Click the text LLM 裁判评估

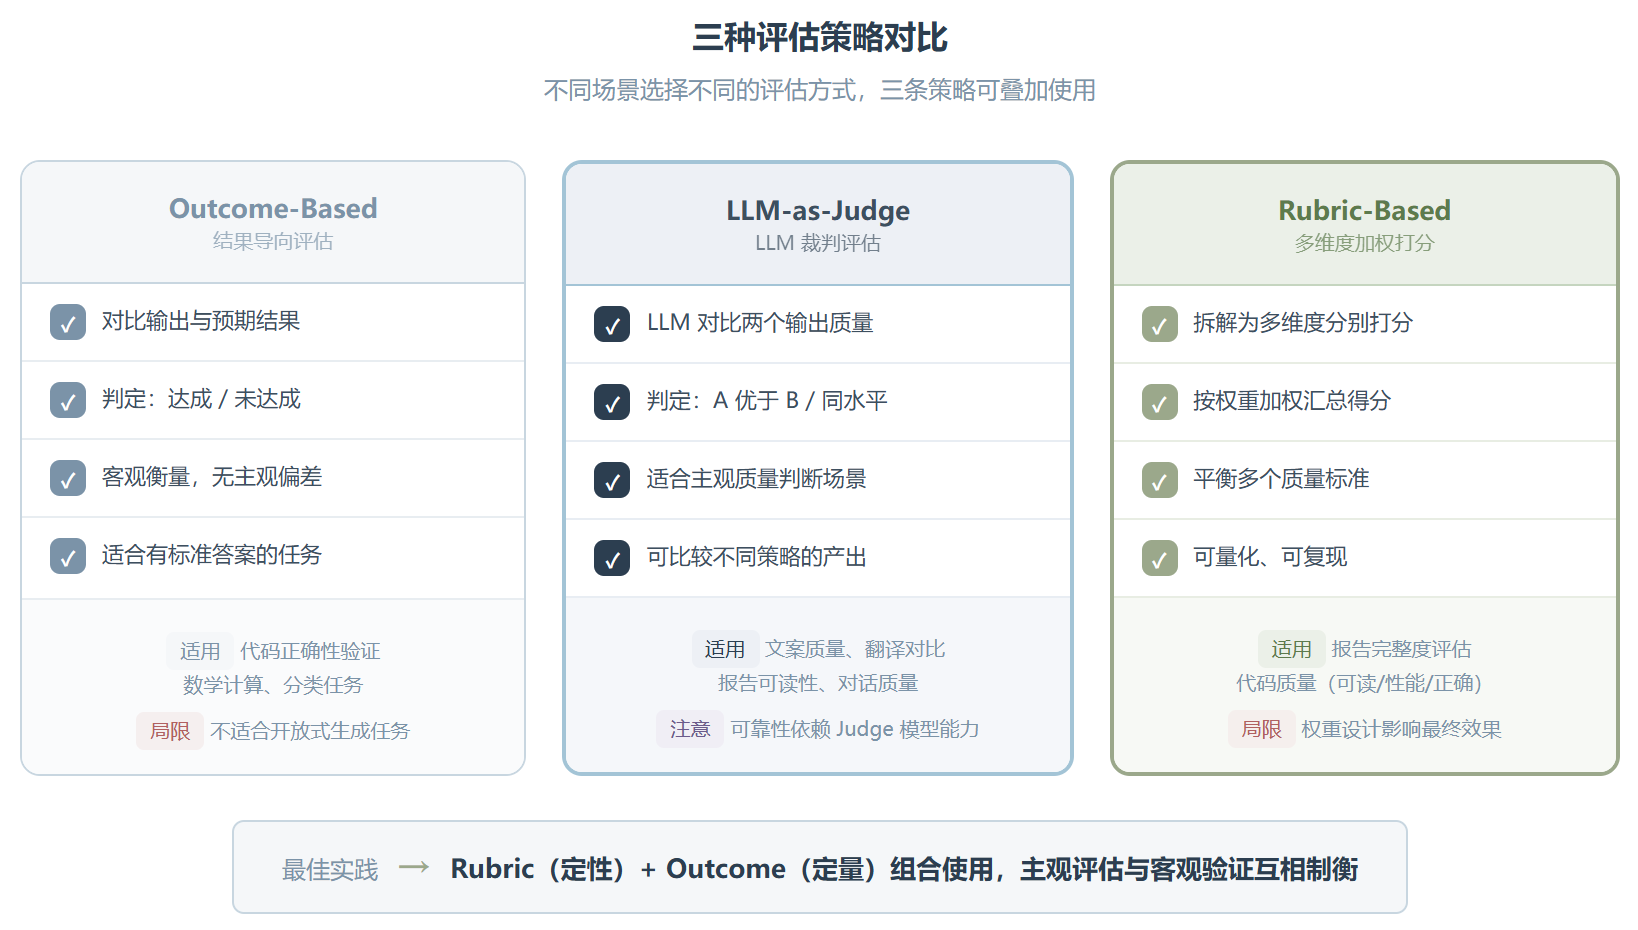click(x=818, y=243)
